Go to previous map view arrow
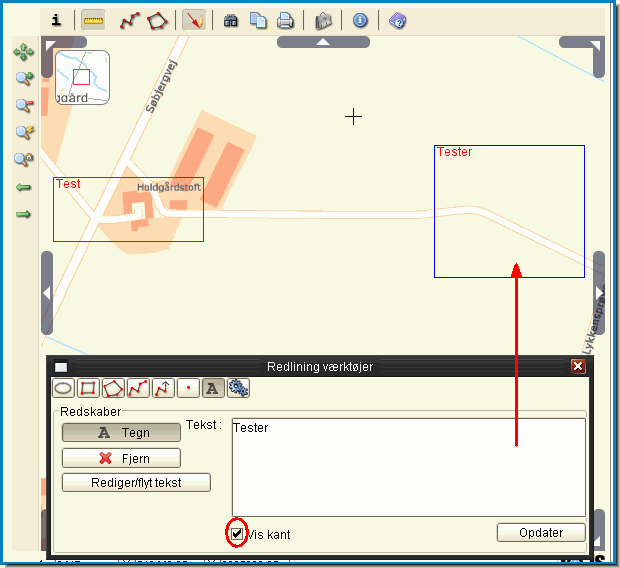620x568 pixels. pos(23,187)
